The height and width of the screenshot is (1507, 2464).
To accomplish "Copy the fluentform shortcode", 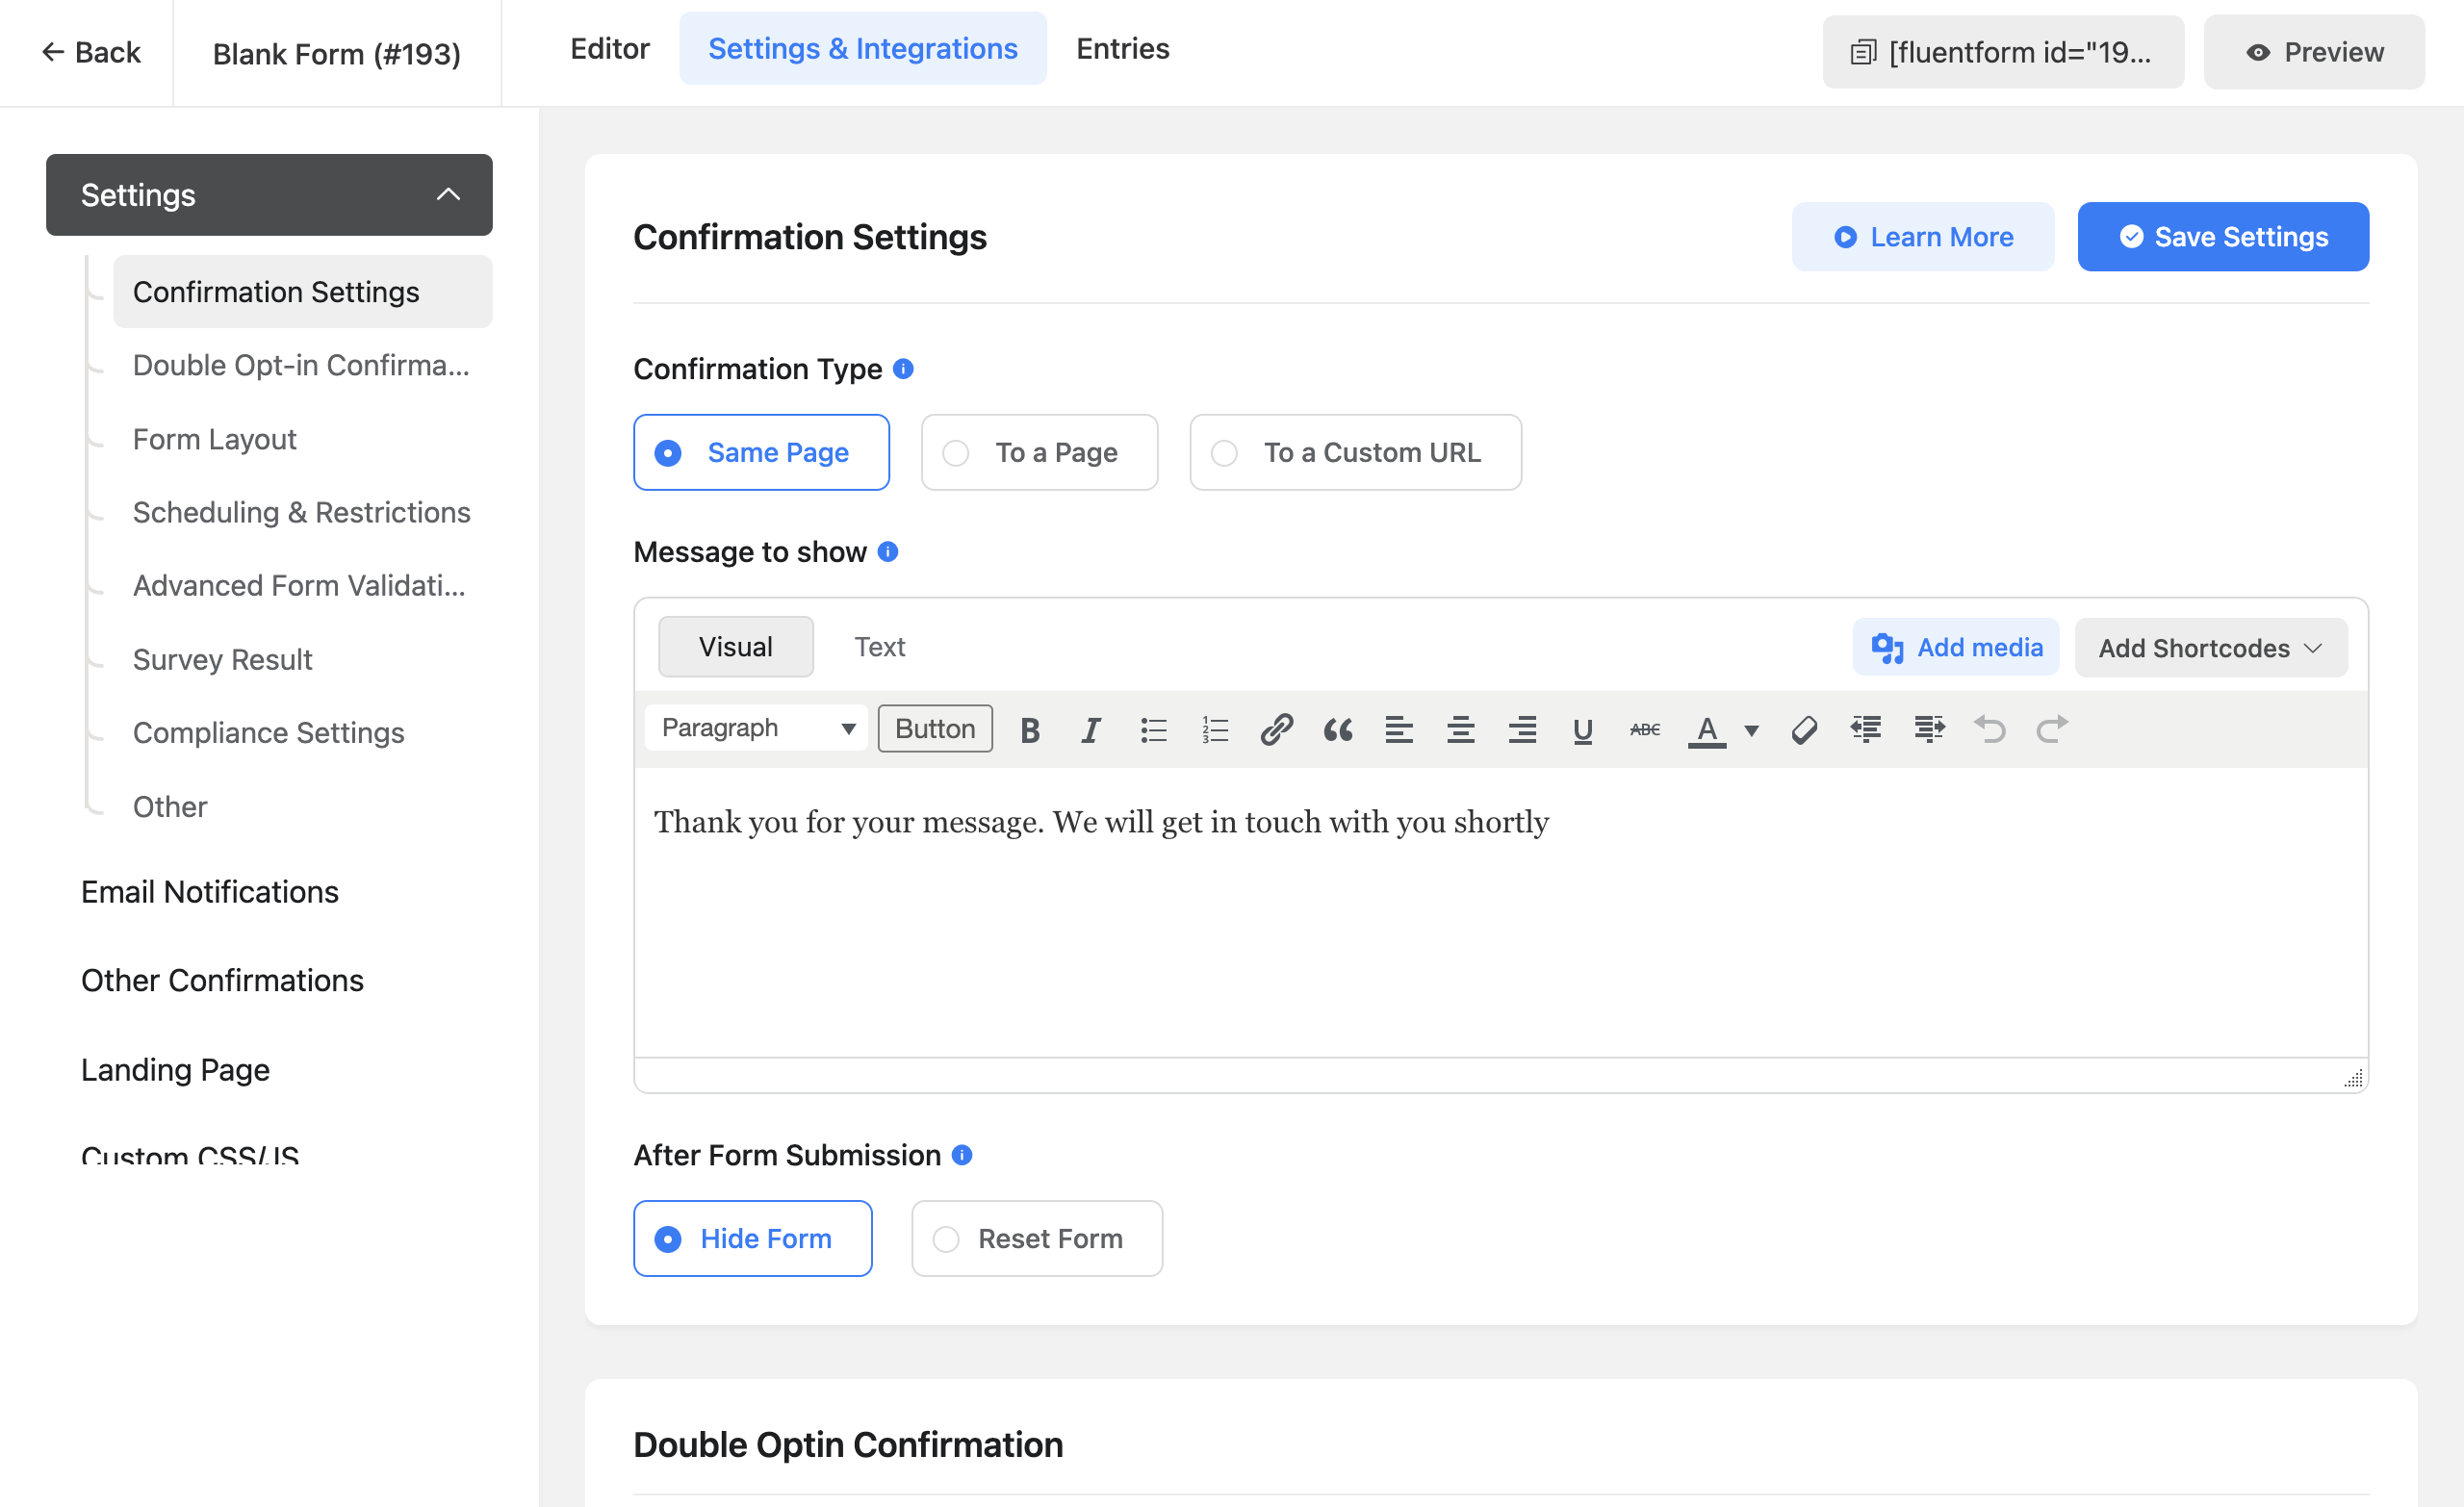I will coord(2003,52).
